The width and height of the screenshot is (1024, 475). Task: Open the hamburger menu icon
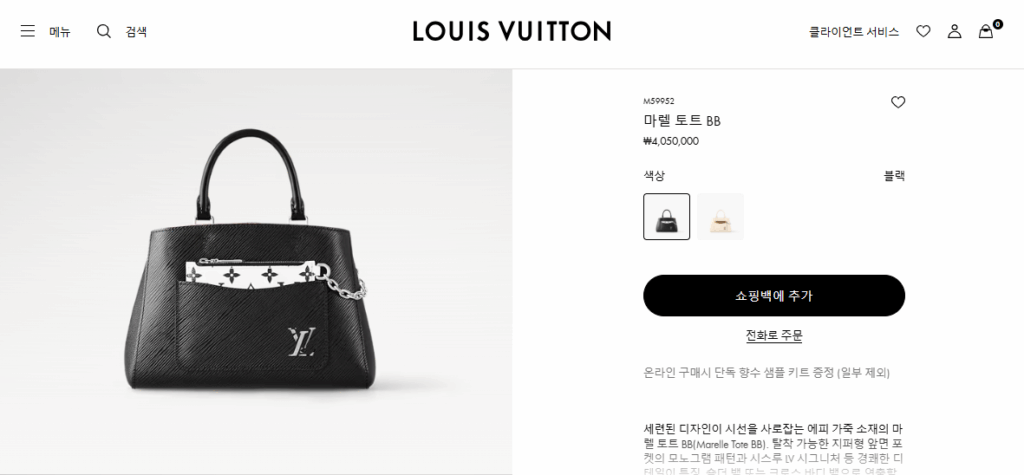coord(27,31)
